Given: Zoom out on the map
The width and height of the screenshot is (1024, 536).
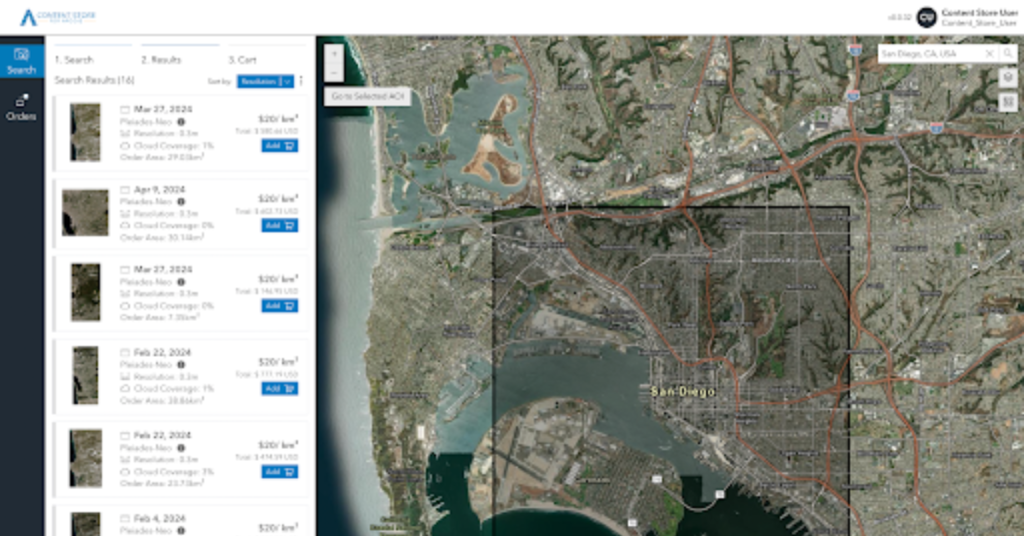Looking at the screenshot, I should pos(333,72).
